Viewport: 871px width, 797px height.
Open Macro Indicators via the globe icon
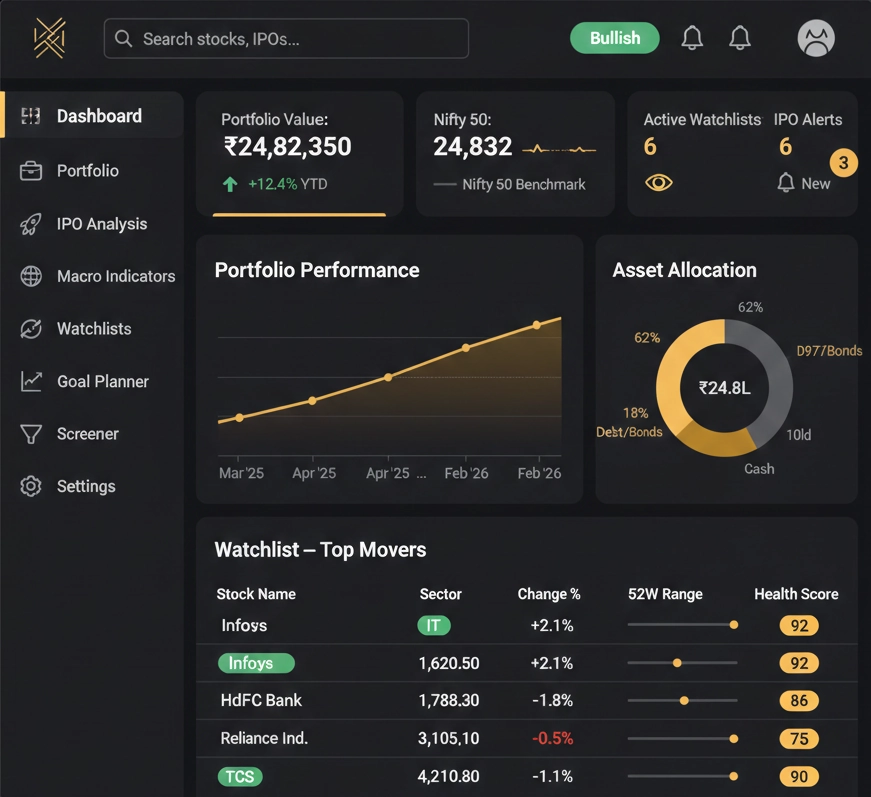point(31,276)
